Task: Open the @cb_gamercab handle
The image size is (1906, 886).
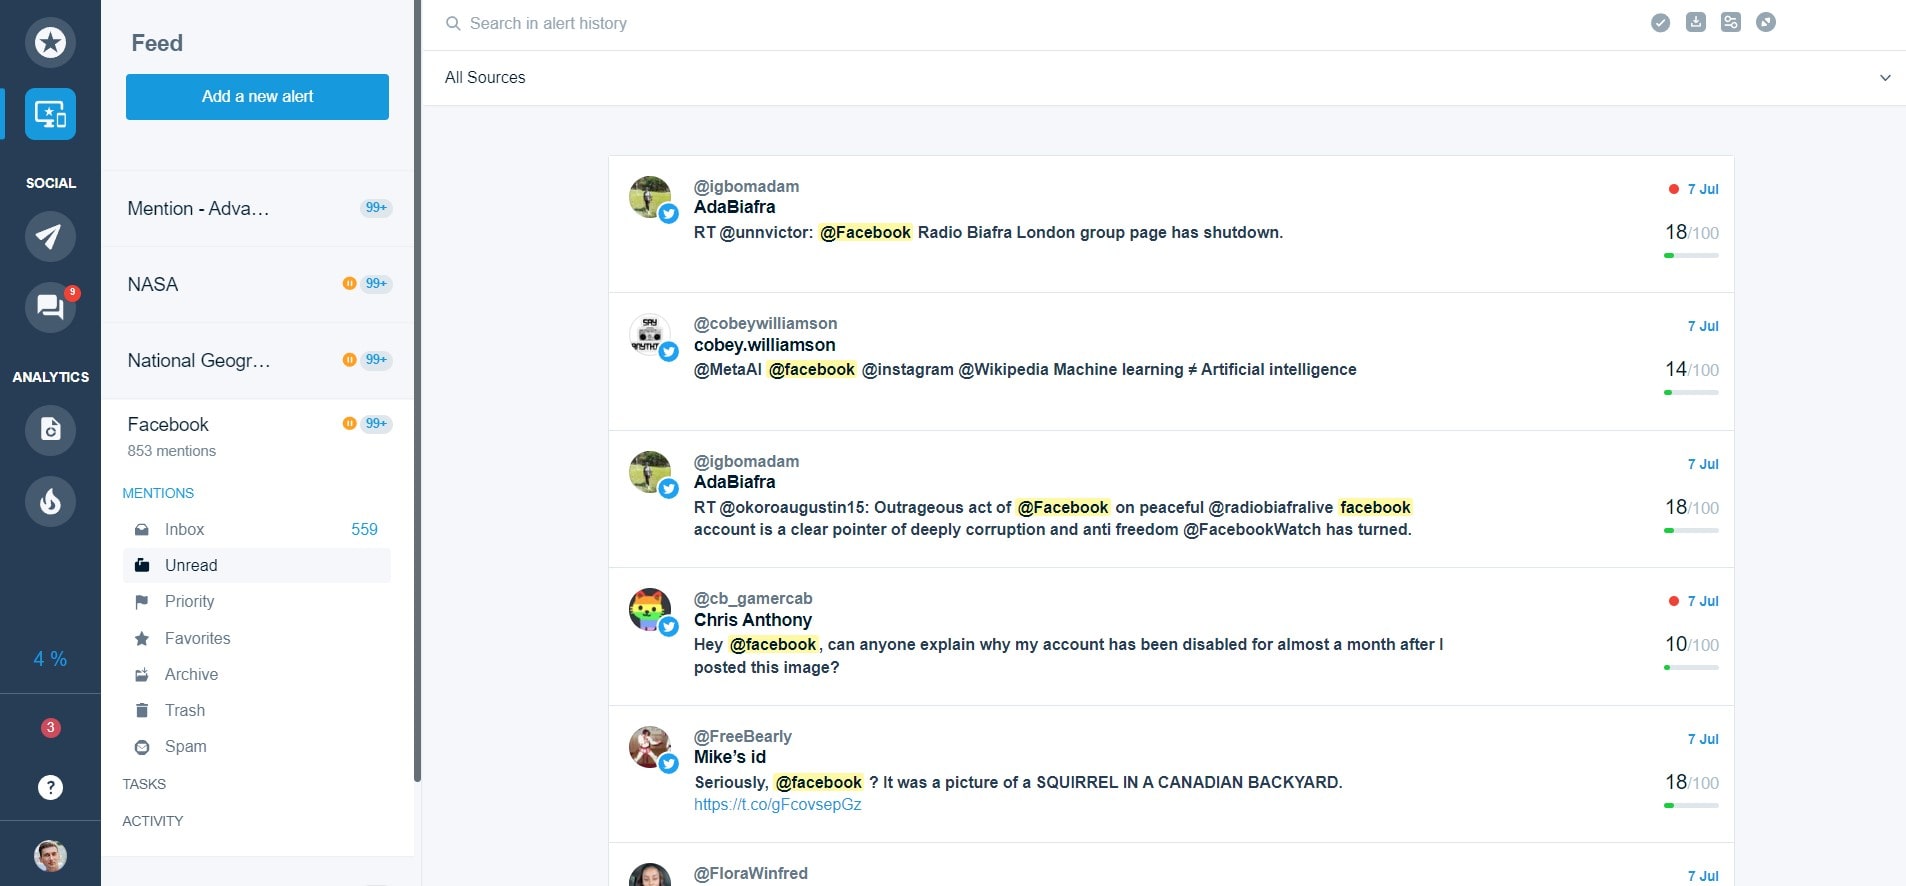Action: coord(753,598)
